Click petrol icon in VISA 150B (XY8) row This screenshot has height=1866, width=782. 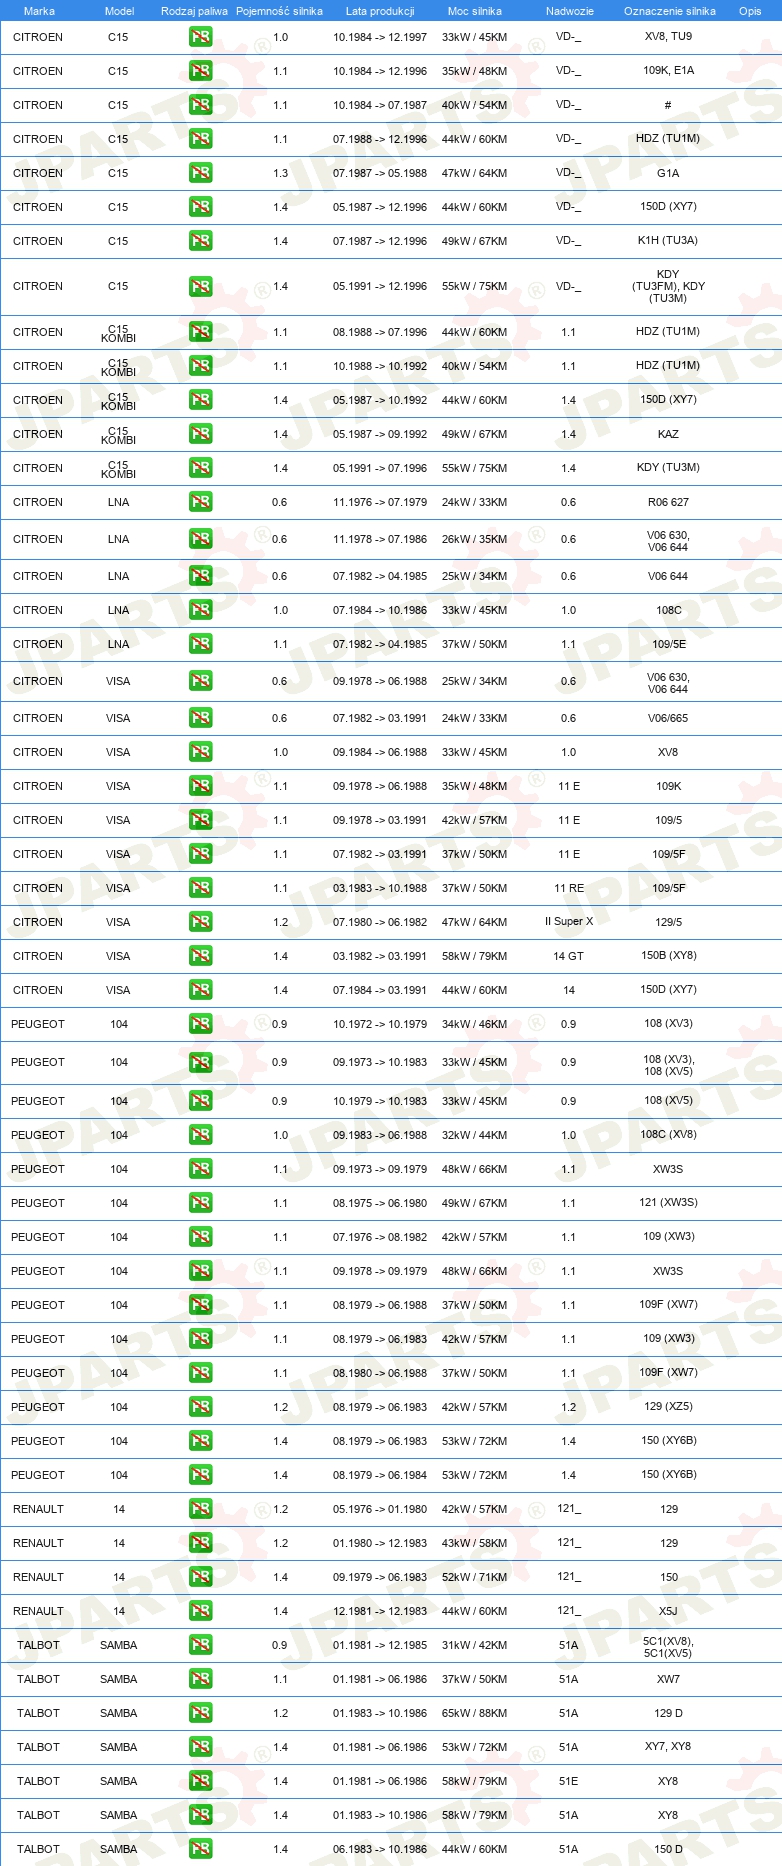click(x=200, y=956)
